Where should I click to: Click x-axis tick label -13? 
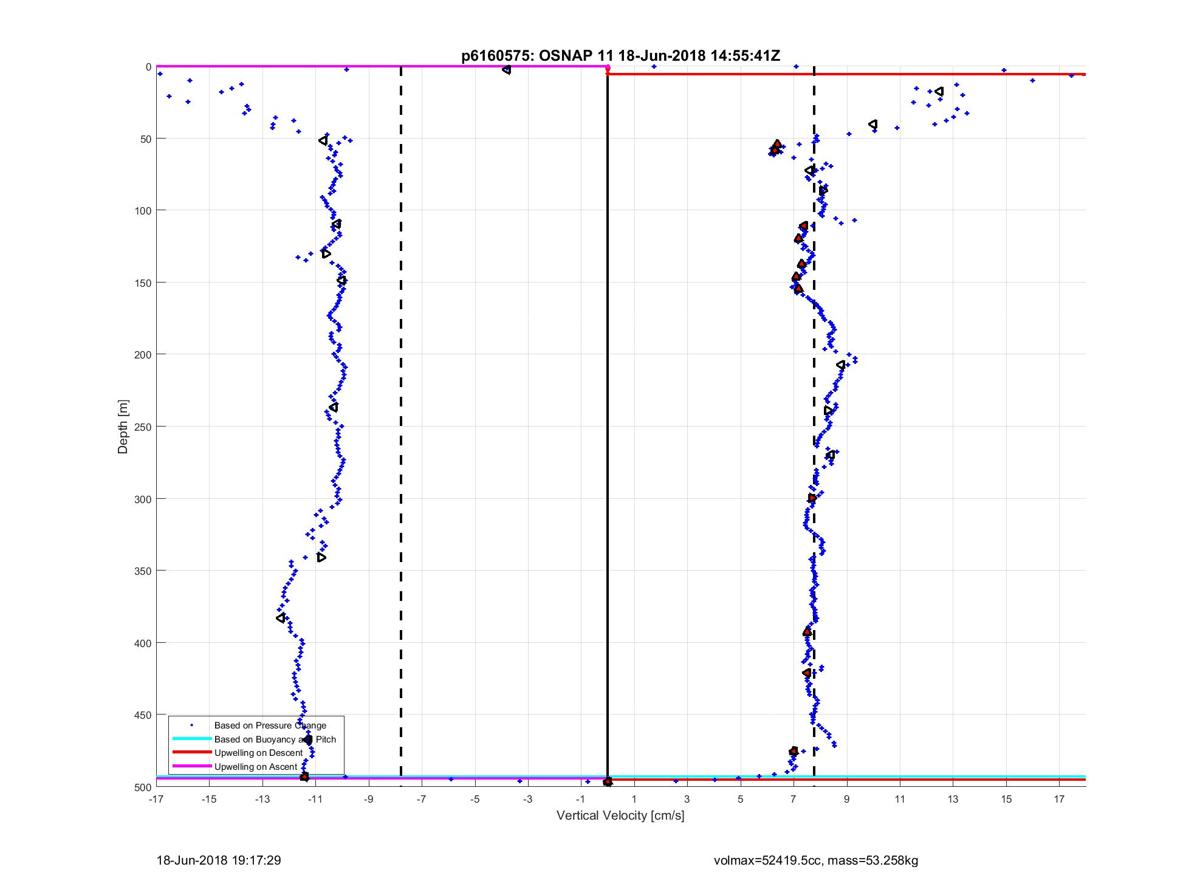coord(262,799)
